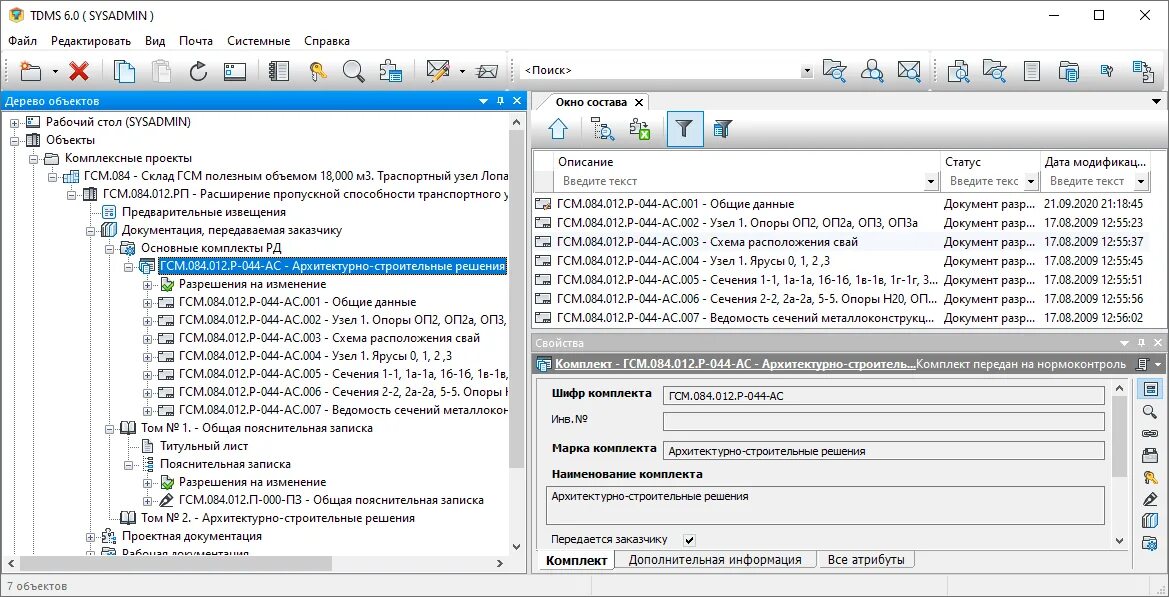Click the mail search icon in toolbar

(909, 71)
